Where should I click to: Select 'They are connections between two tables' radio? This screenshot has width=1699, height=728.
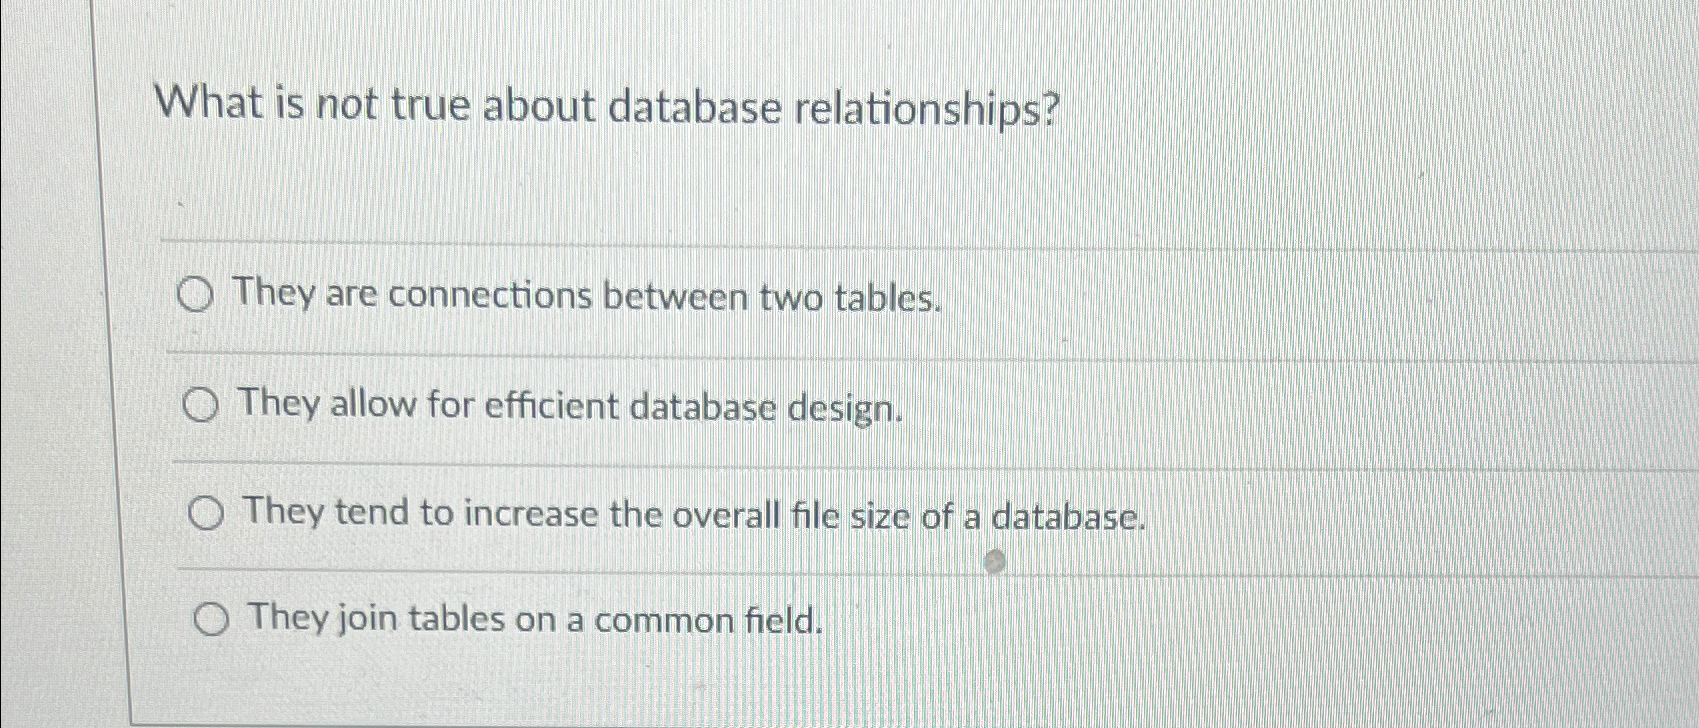pyautogui.click(x=195, y=296)
